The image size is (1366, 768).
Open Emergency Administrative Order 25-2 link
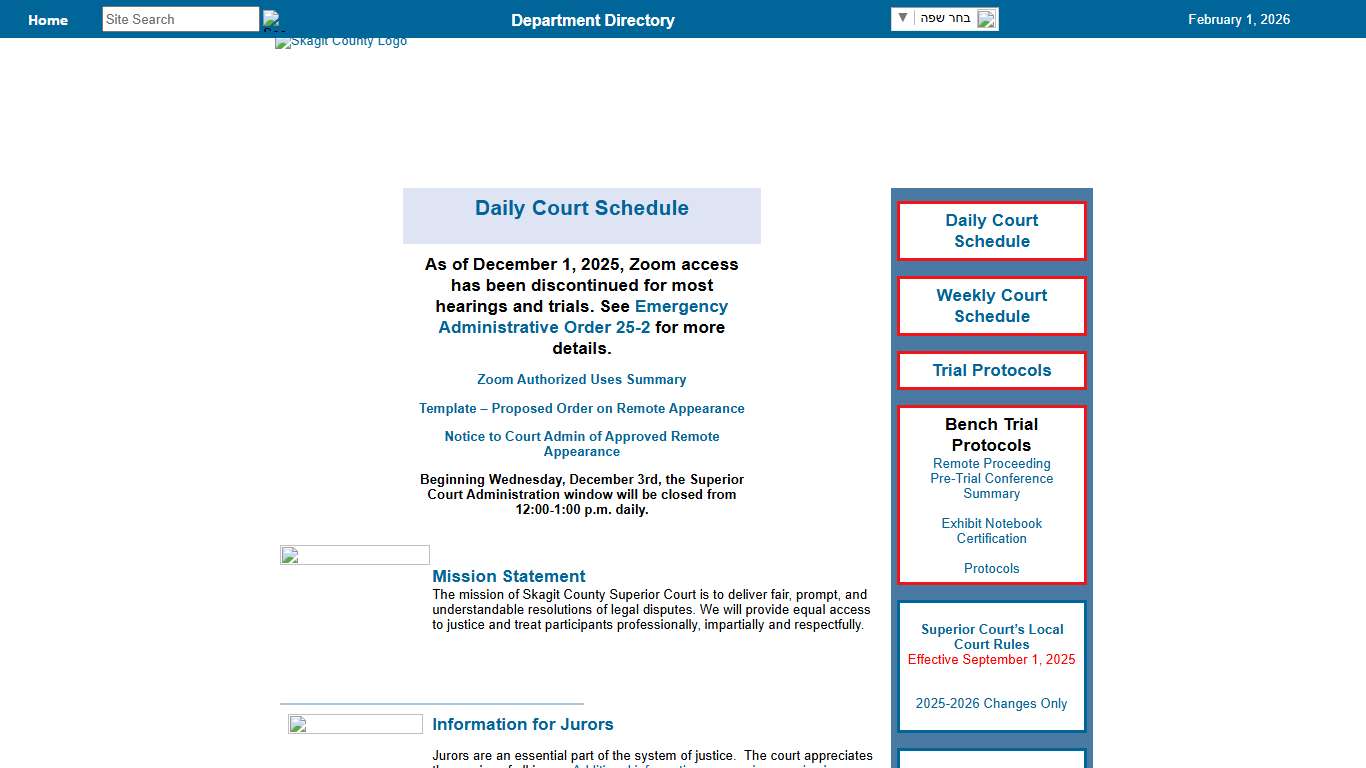coord(583,317)
